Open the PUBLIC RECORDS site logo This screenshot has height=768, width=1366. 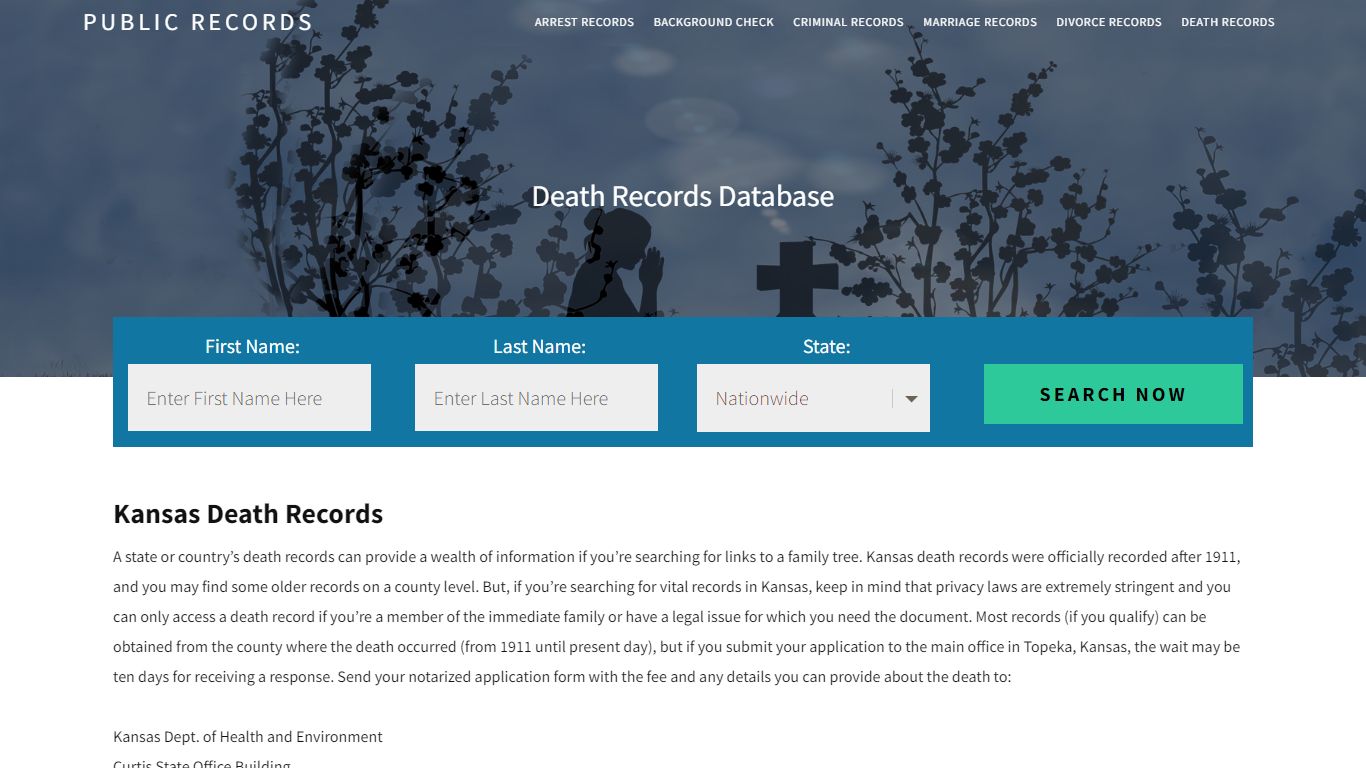point(198,22)
